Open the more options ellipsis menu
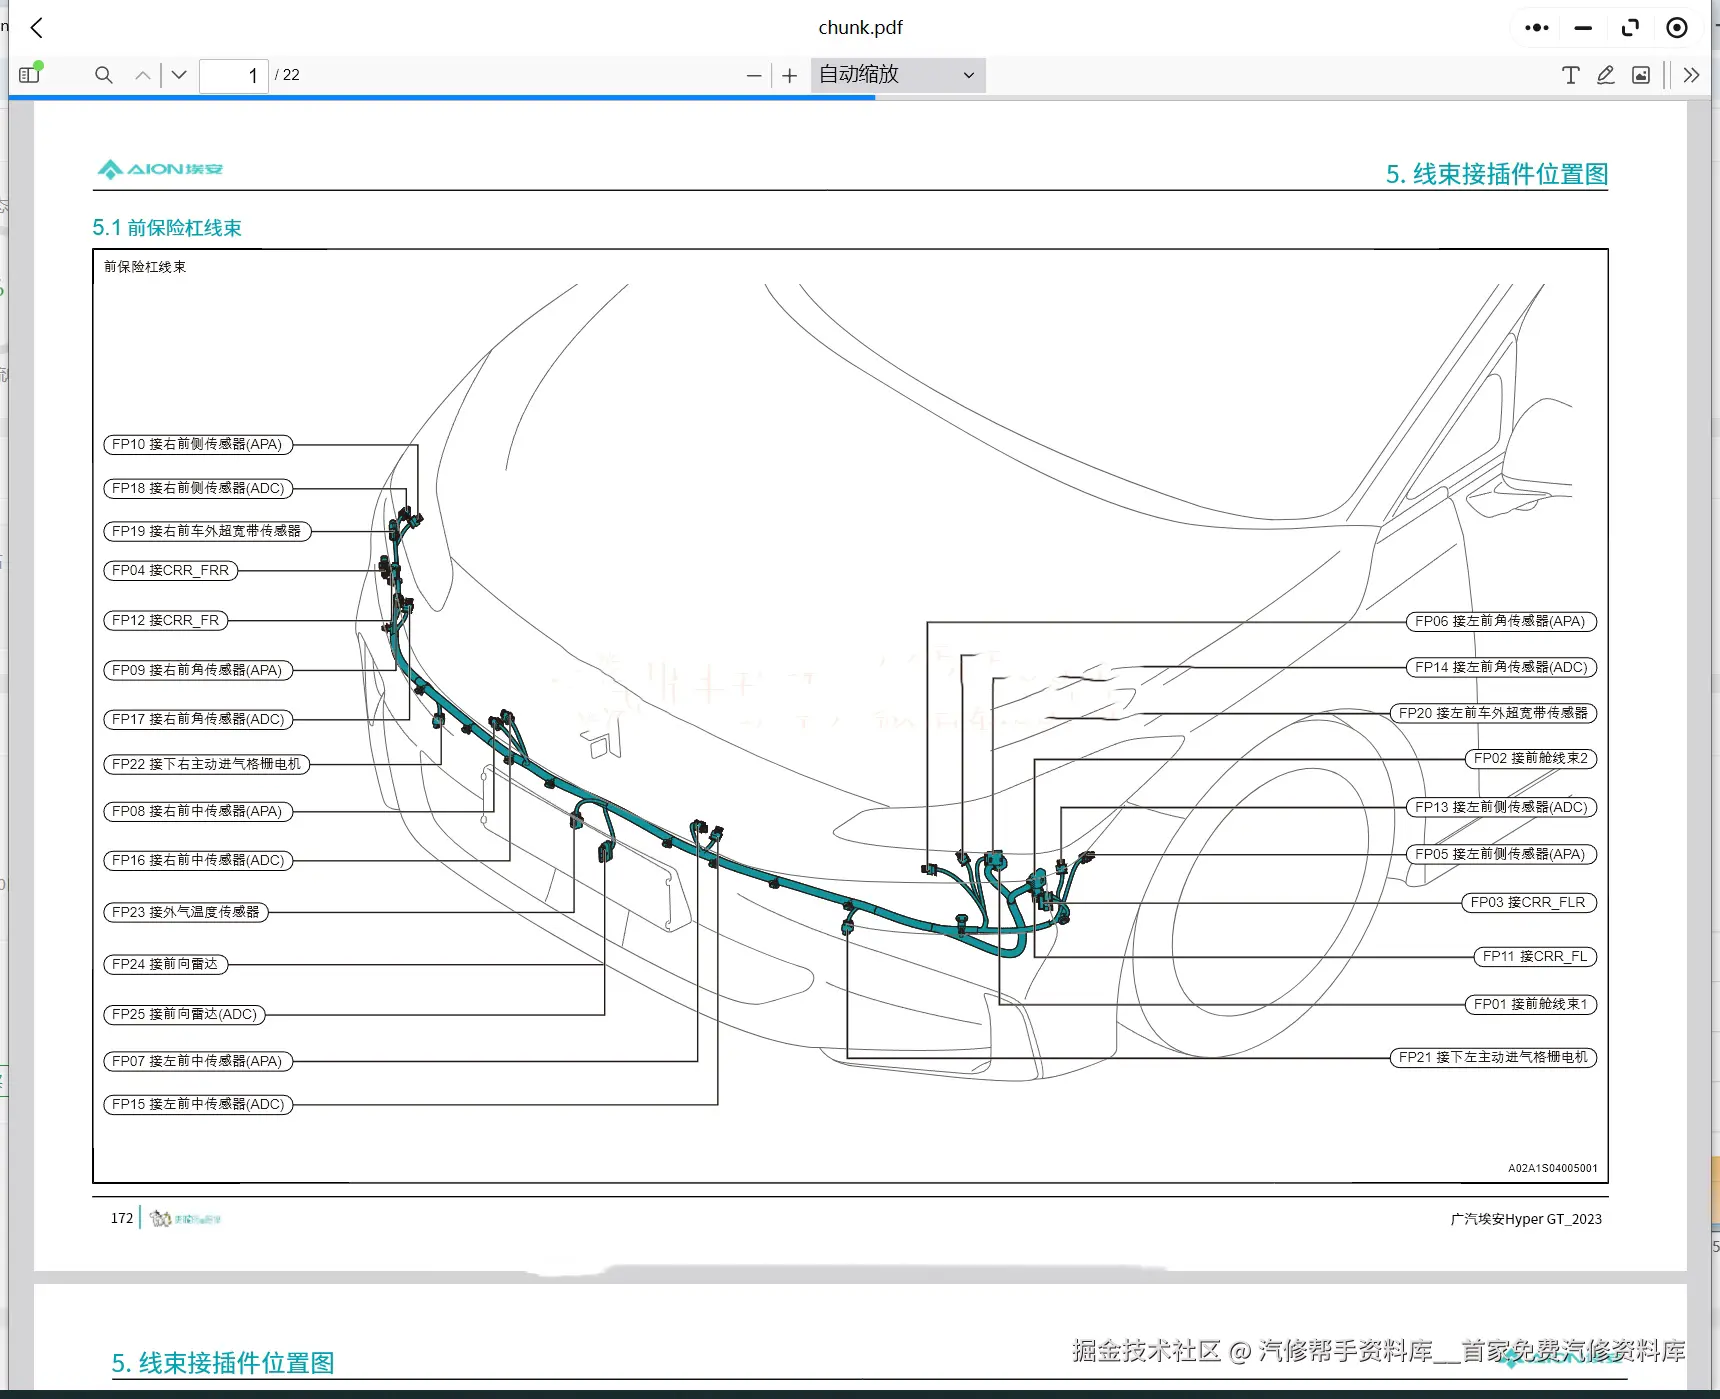Screen dimensions: 1720x1399 coord(1536,28)
